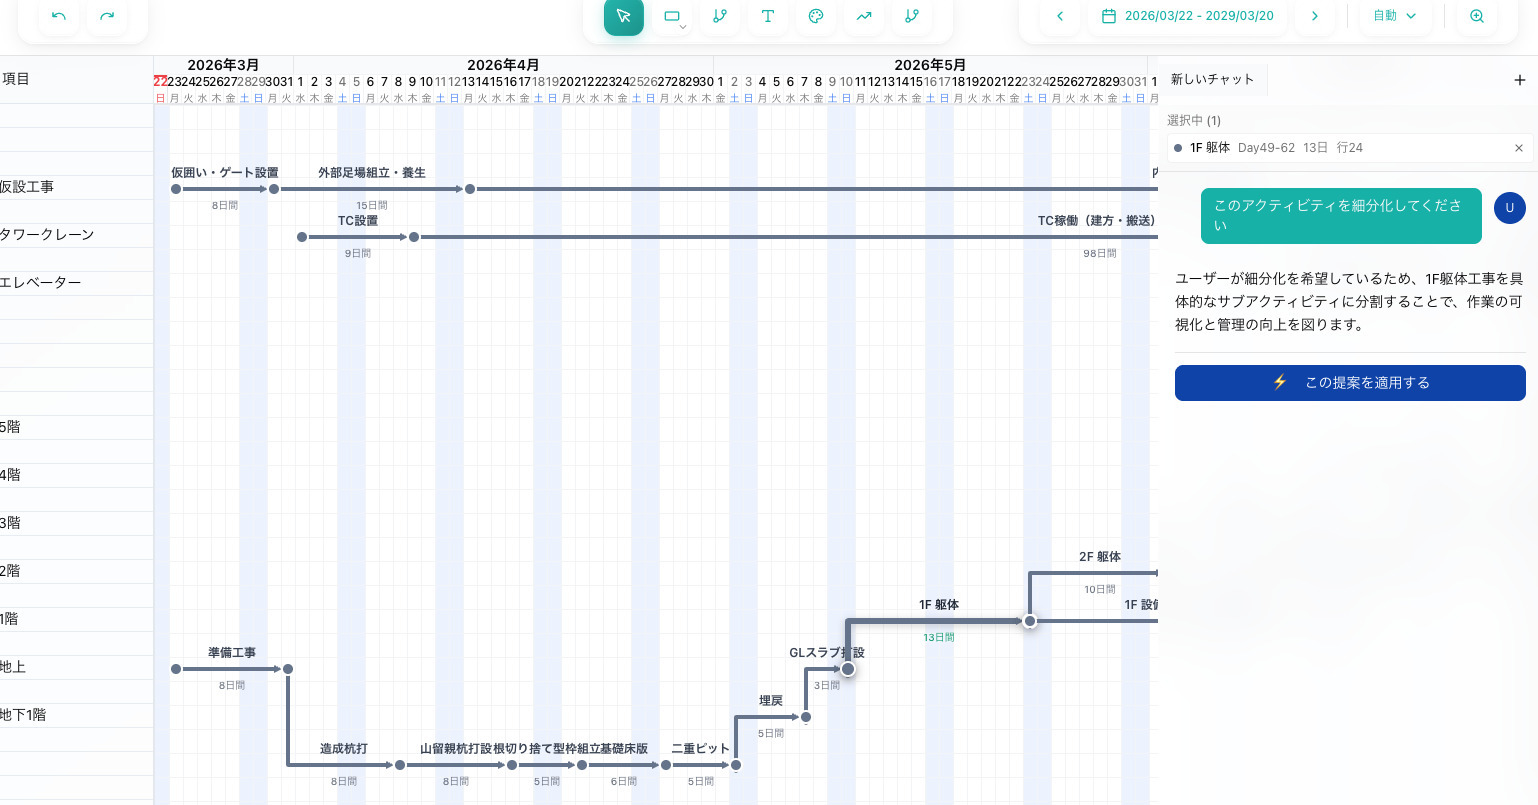Viewport: 1538px width, 805px height.
Task: Apply the proposal with この提案を適用する
Action: (x=1350, y=383)
